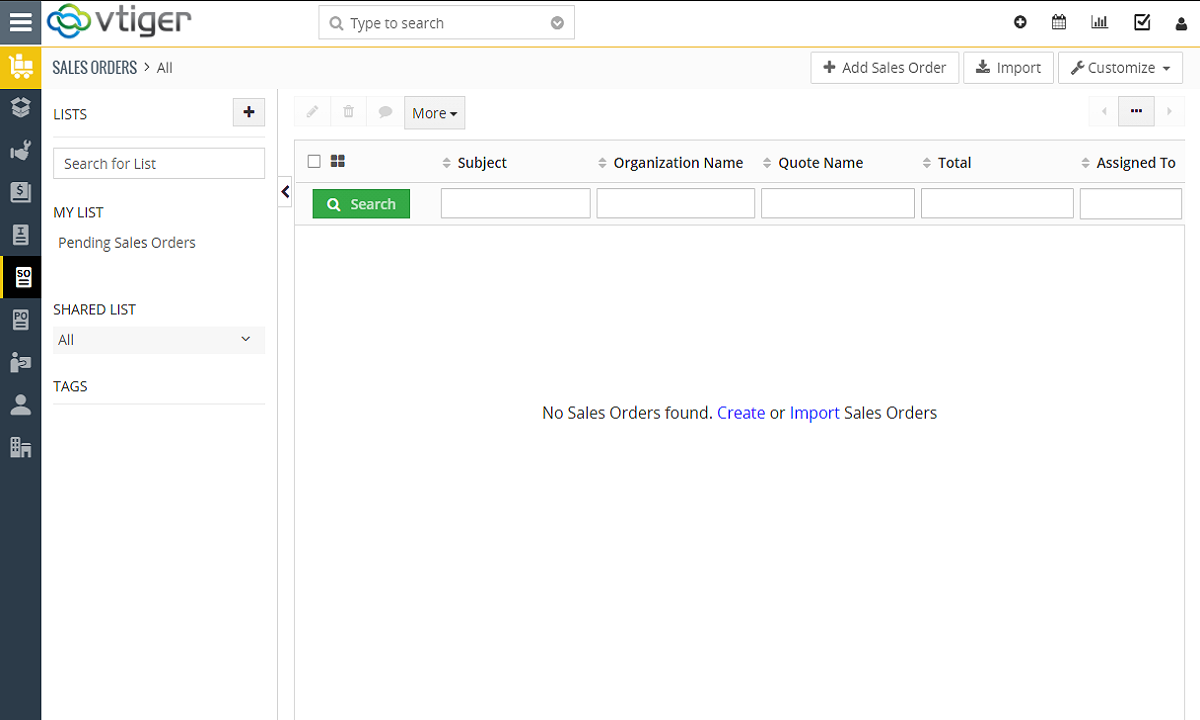The width and height of the screenshot is (1200, 720).
Task: Click the Add Sales Order button
Action: click(884, 68)
